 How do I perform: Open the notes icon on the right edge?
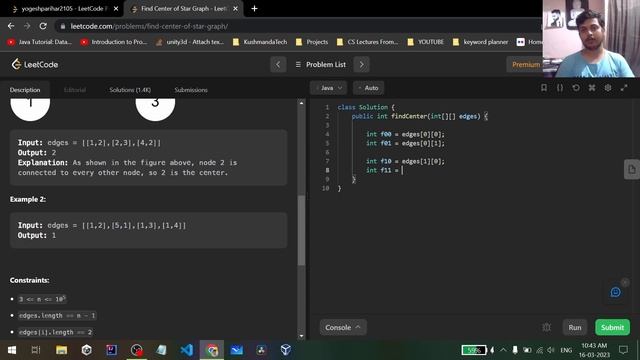631,169
